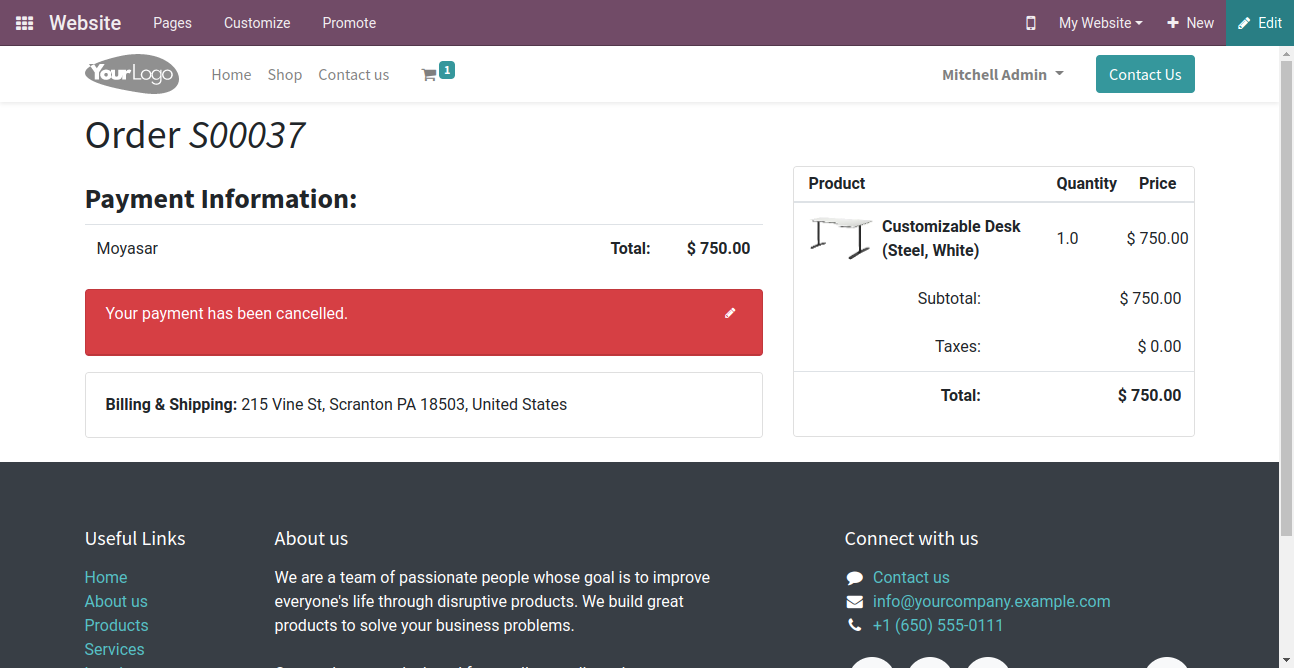
Task: Go to the Shop navigation link
Action: [285, 75]
